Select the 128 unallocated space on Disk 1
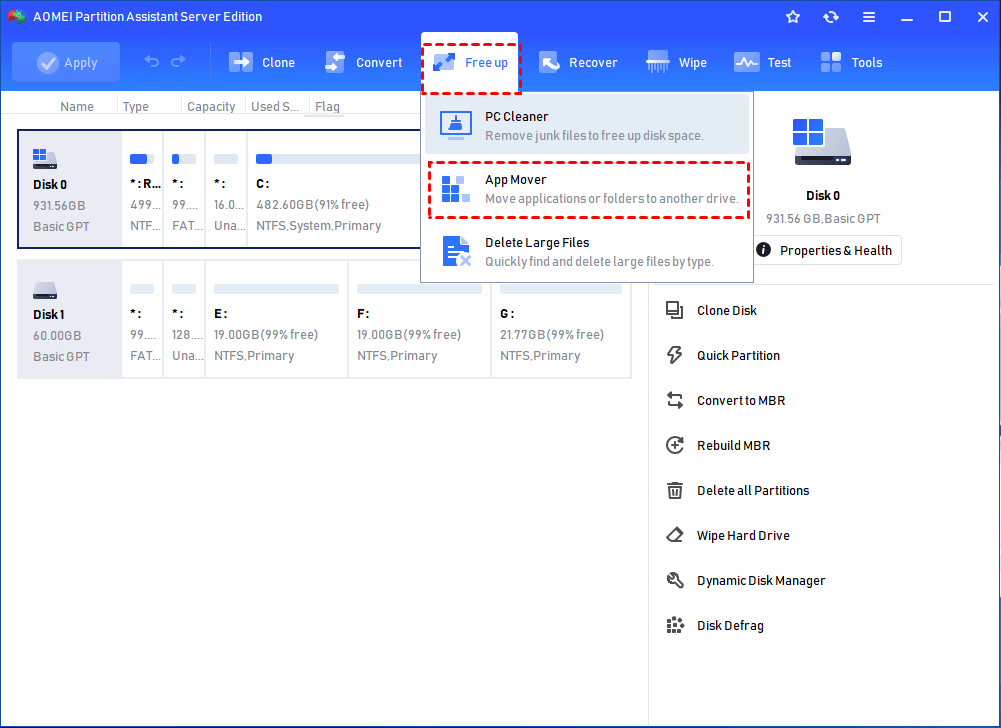Image resolution: width=1001 pixels, height=728 pixels. coord(184,319)
